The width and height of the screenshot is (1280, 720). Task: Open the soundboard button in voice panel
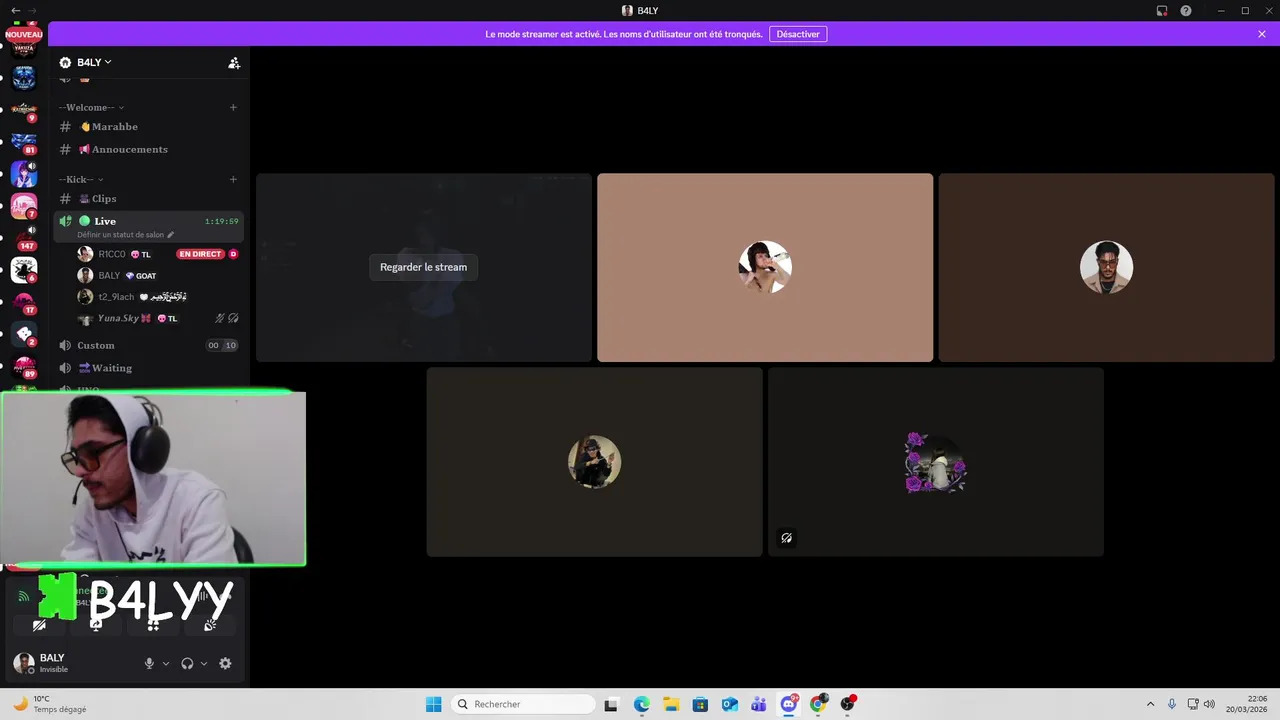coord(210,625)
